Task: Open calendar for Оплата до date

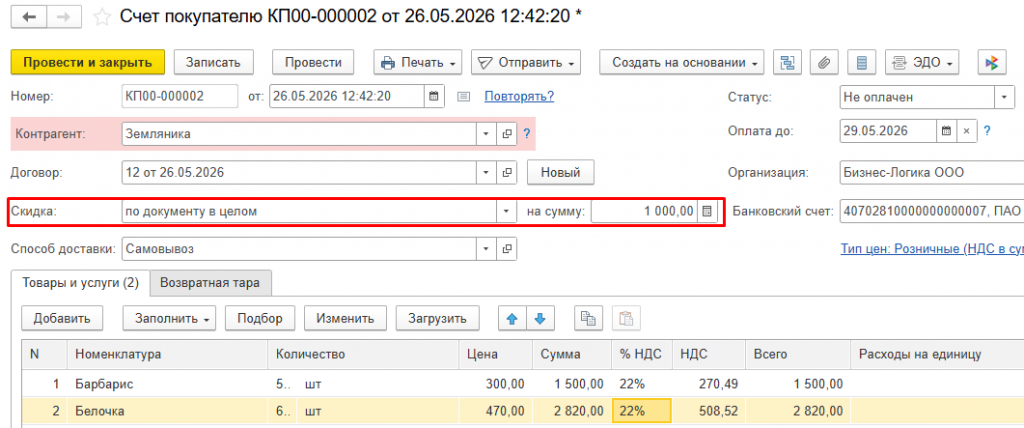Action: (x=946, y=131)
